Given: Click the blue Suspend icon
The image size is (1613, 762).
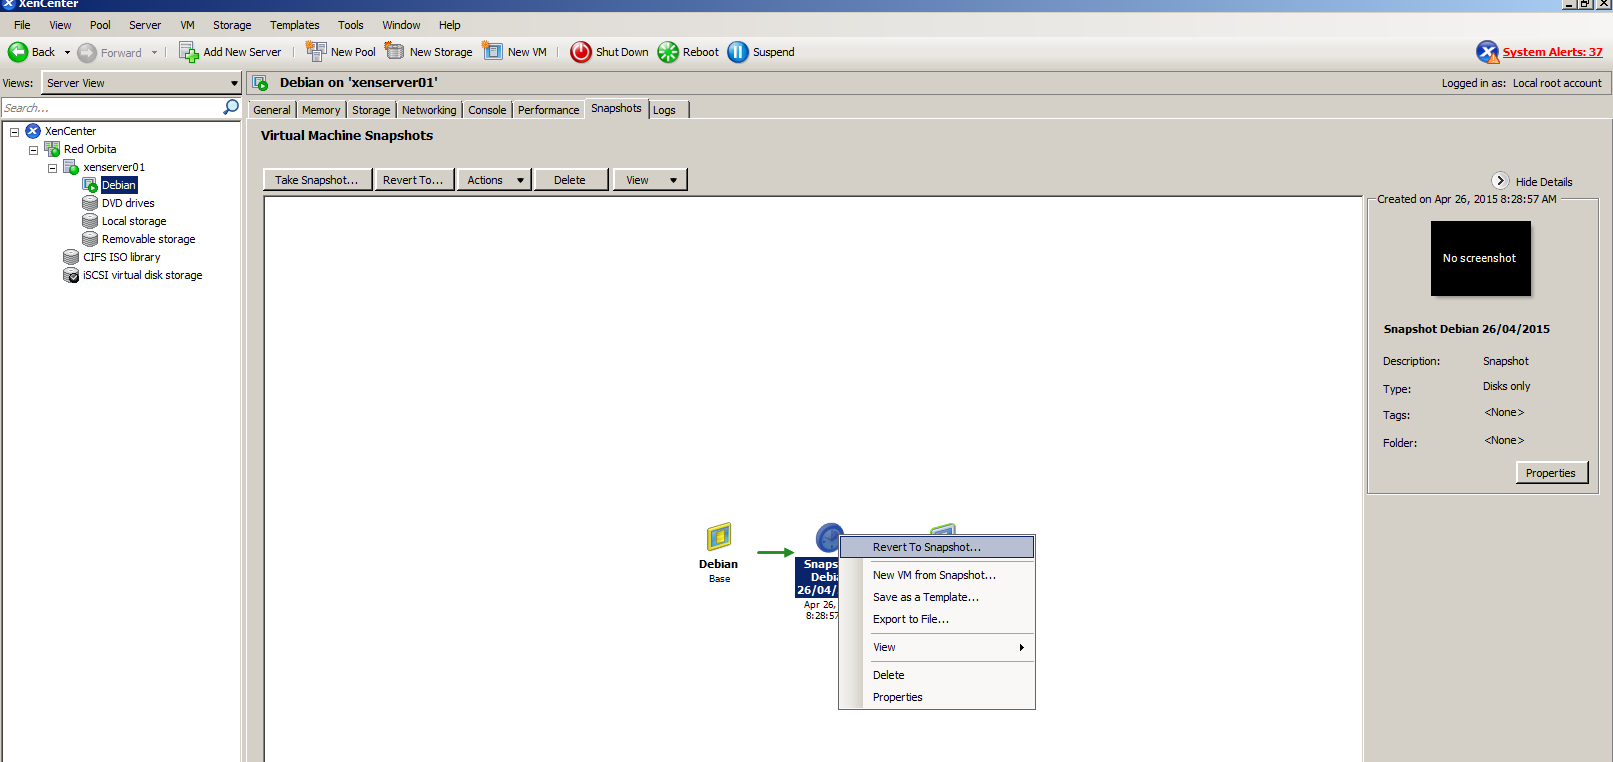Looking at the screenshot, I should (738, 52).
